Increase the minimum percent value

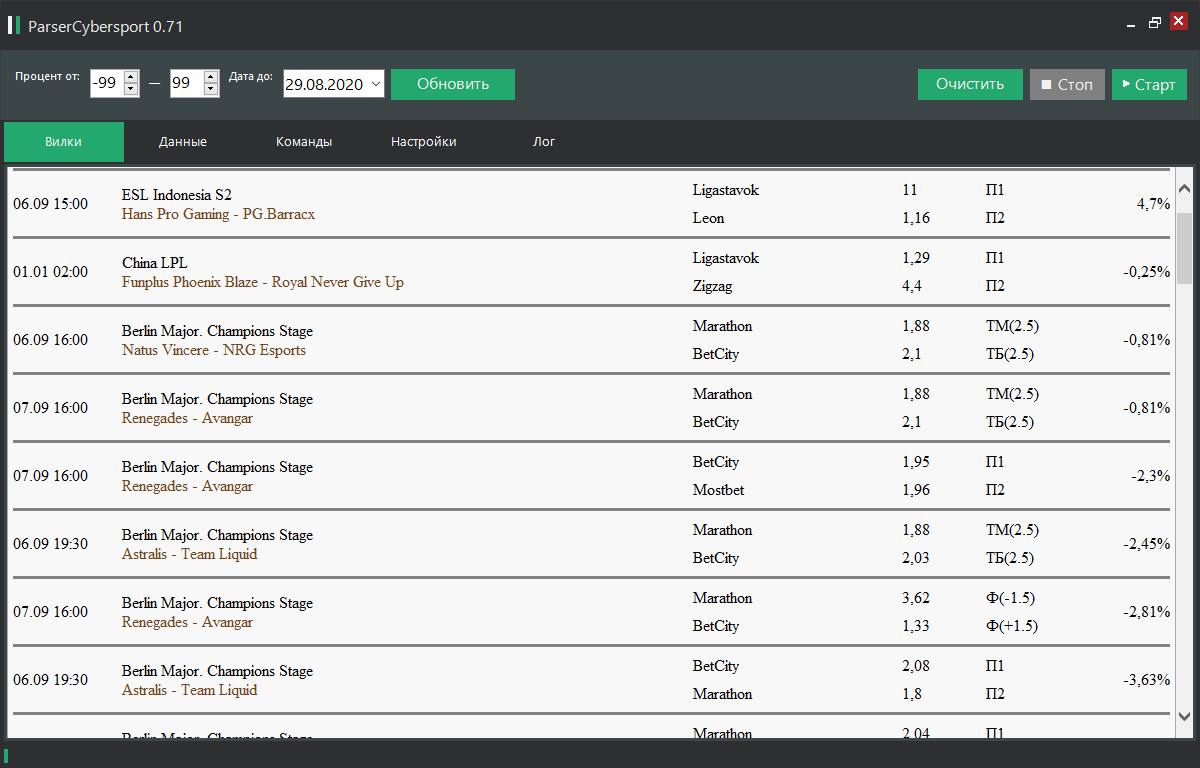[130, 78]
